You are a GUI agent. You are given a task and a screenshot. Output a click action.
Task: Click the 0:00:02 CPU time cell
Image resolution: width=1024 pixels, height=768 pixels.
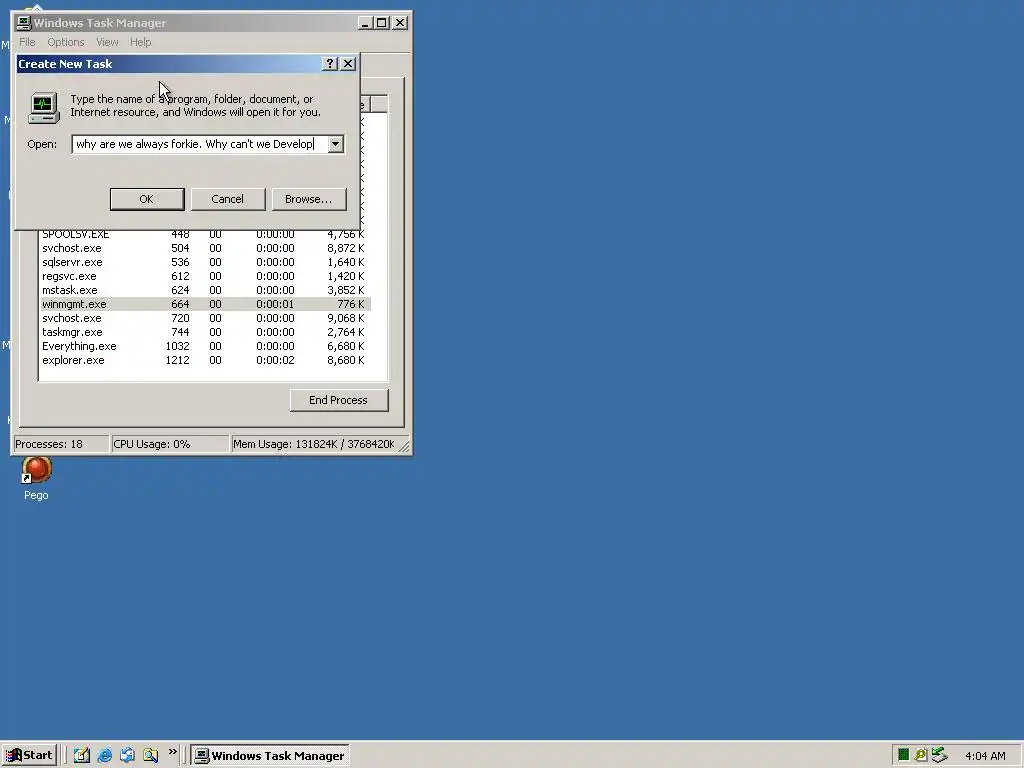(275, 360)
